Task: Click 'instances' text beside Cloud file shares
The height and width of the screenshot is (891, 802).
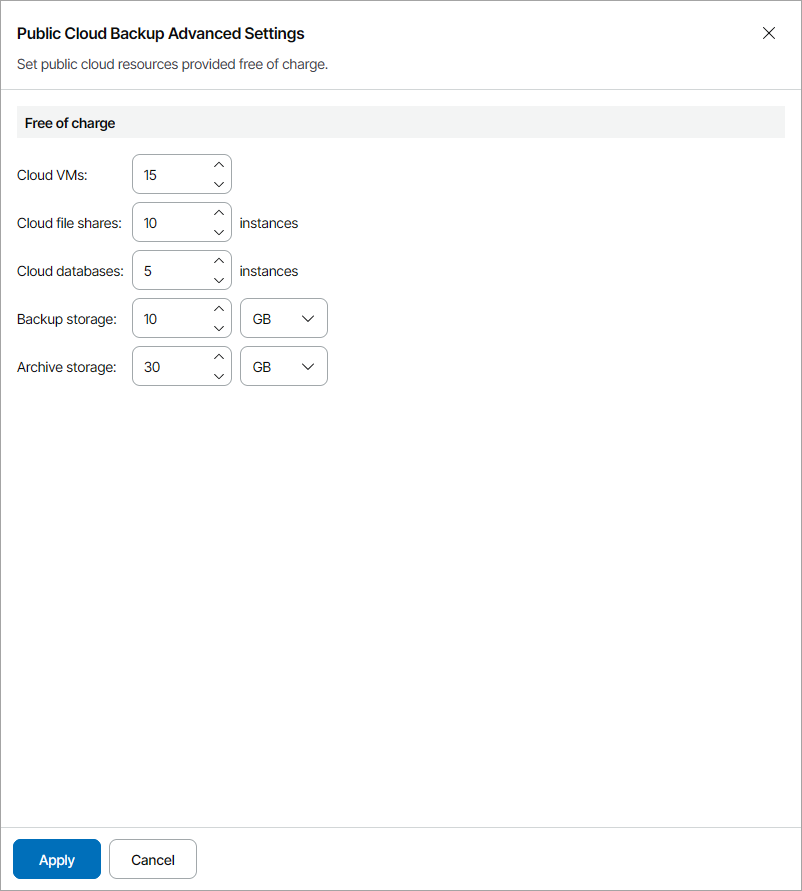Action: tap(269, 223)
